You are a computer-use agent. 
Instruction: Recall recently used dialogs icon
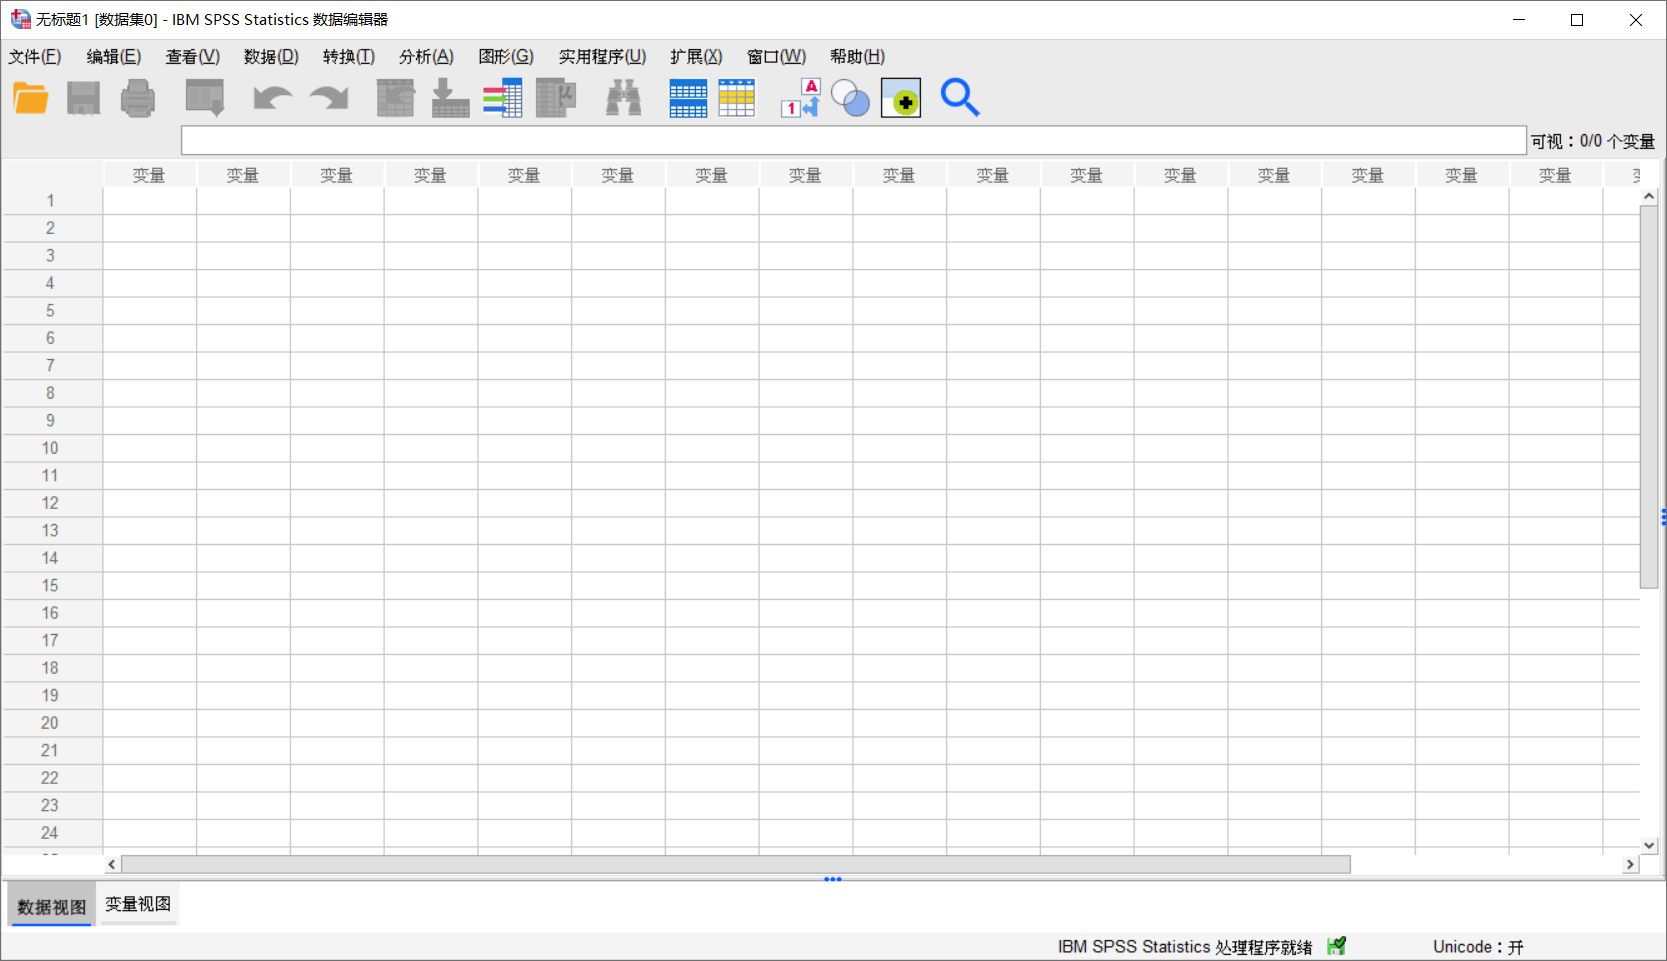pos(205,98)
